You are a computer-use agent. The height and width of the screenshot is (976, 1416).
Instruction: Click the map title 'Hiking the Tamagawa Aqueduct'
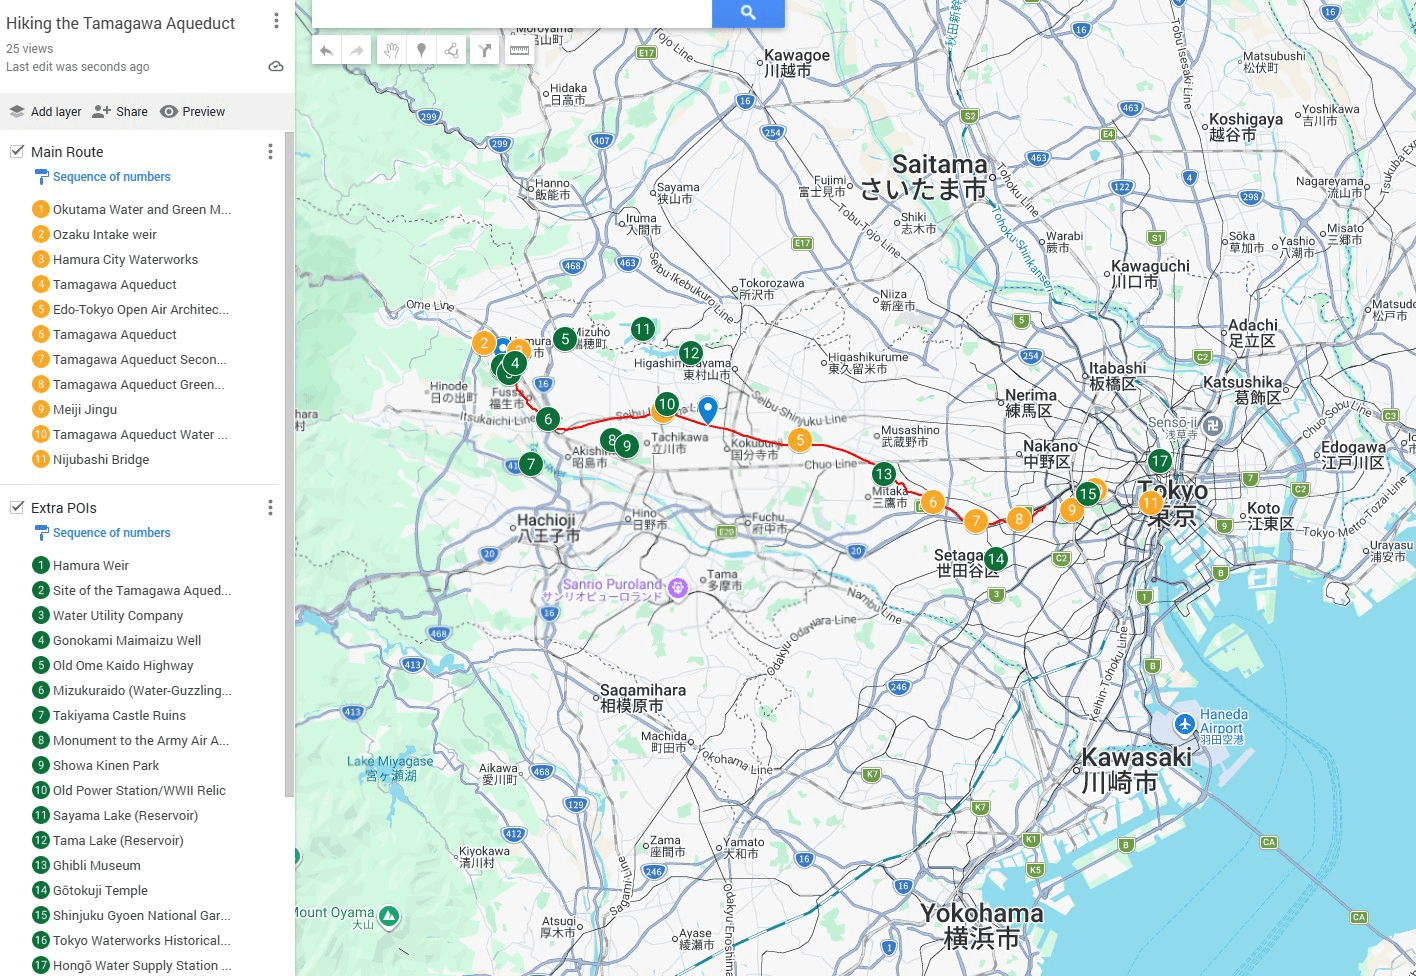pyautogui.click(x=121, y=23)
